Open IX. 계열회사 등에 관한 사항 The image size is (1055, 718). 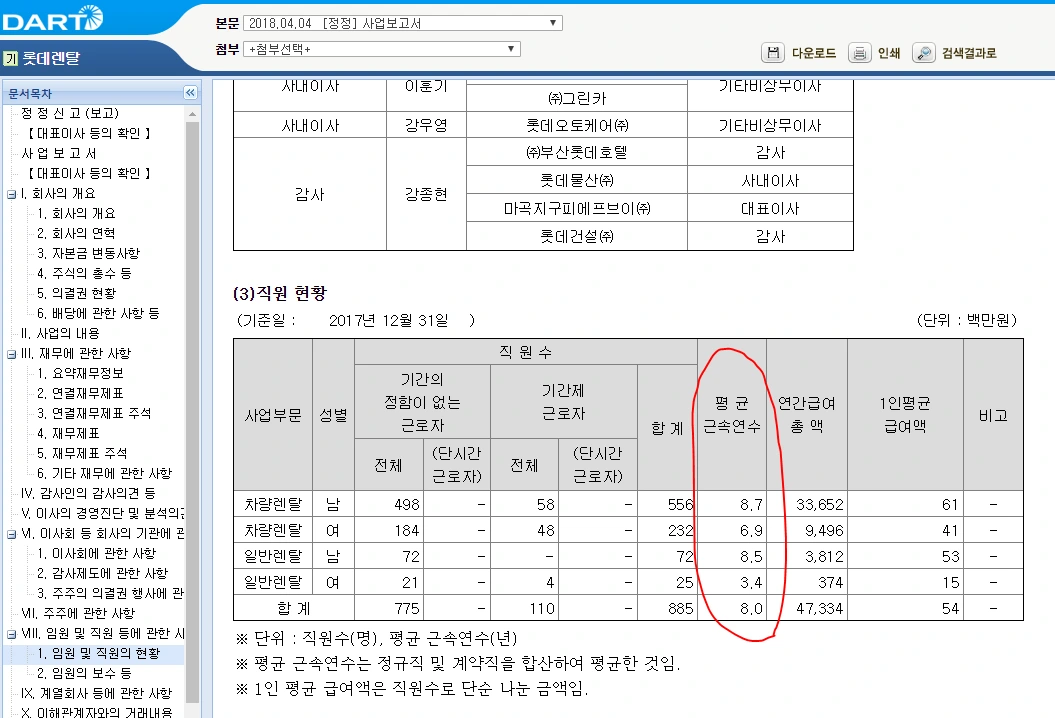point(96,694)
